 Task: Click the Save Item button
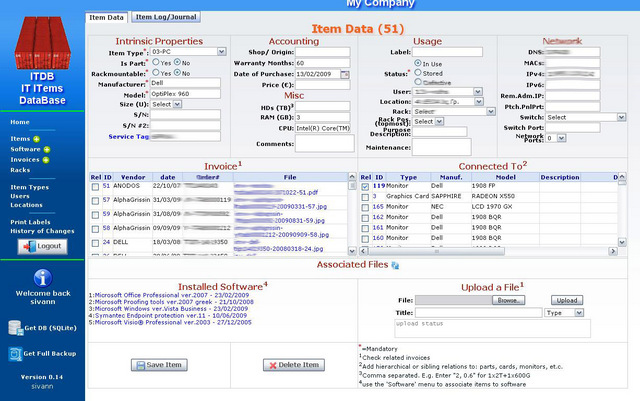coord(159,365)
